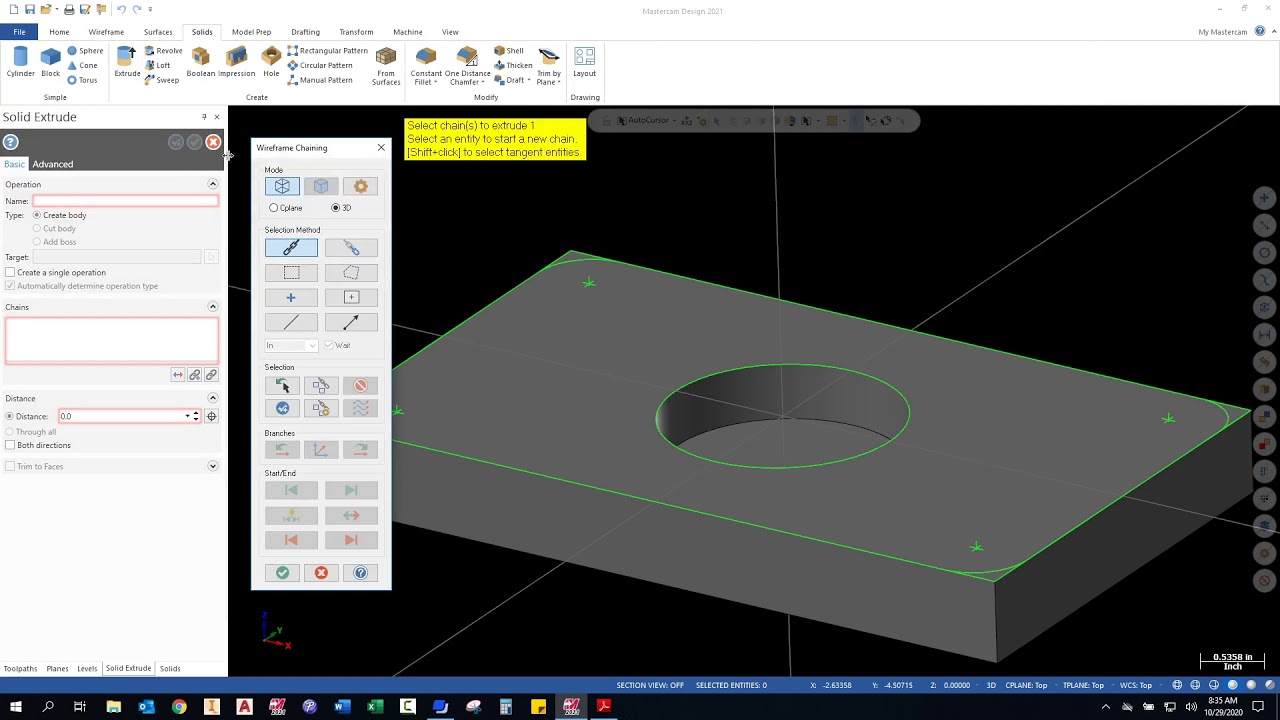Collapse the Distance section
This screenshot has width=1280, height=720.
tap(212, 398)
